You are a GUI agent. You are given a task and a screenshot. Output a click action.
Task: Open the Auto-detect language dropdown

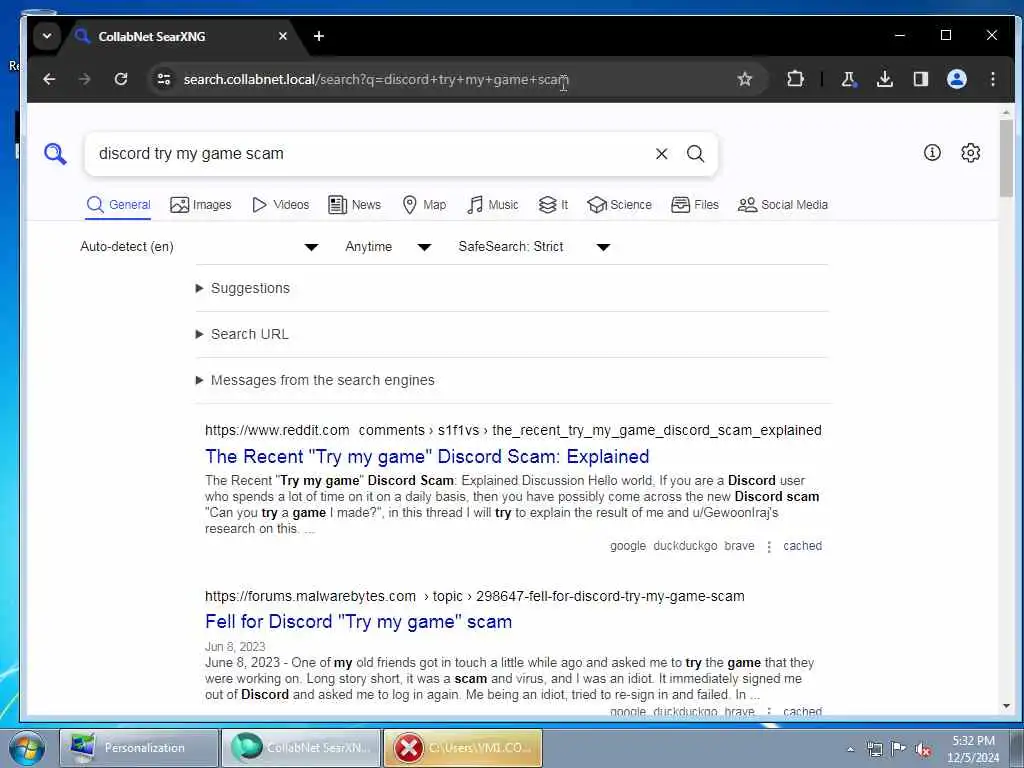tap(199, 246)
